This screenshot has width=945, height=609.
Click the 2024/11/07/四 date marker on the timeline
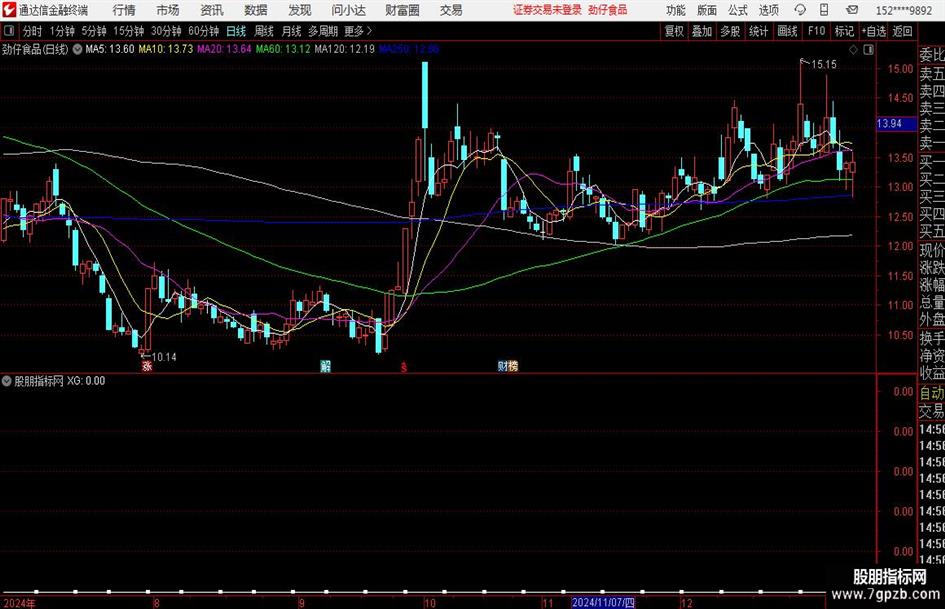pyautogui.click(x=603, y=602)
